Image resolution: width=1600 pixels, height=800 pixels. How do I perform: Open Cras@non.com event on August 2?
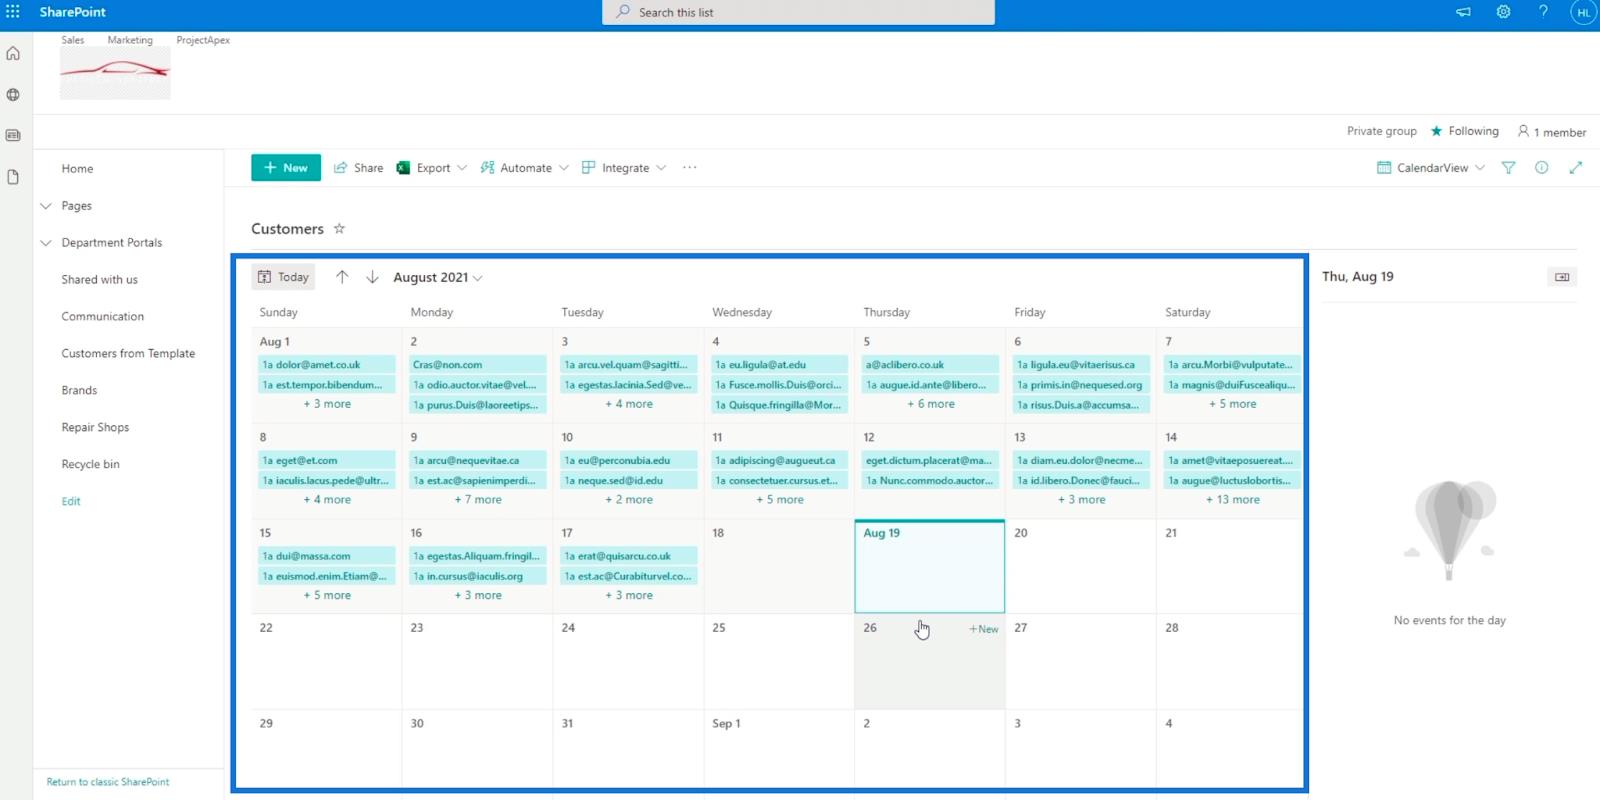coord(477,365)
